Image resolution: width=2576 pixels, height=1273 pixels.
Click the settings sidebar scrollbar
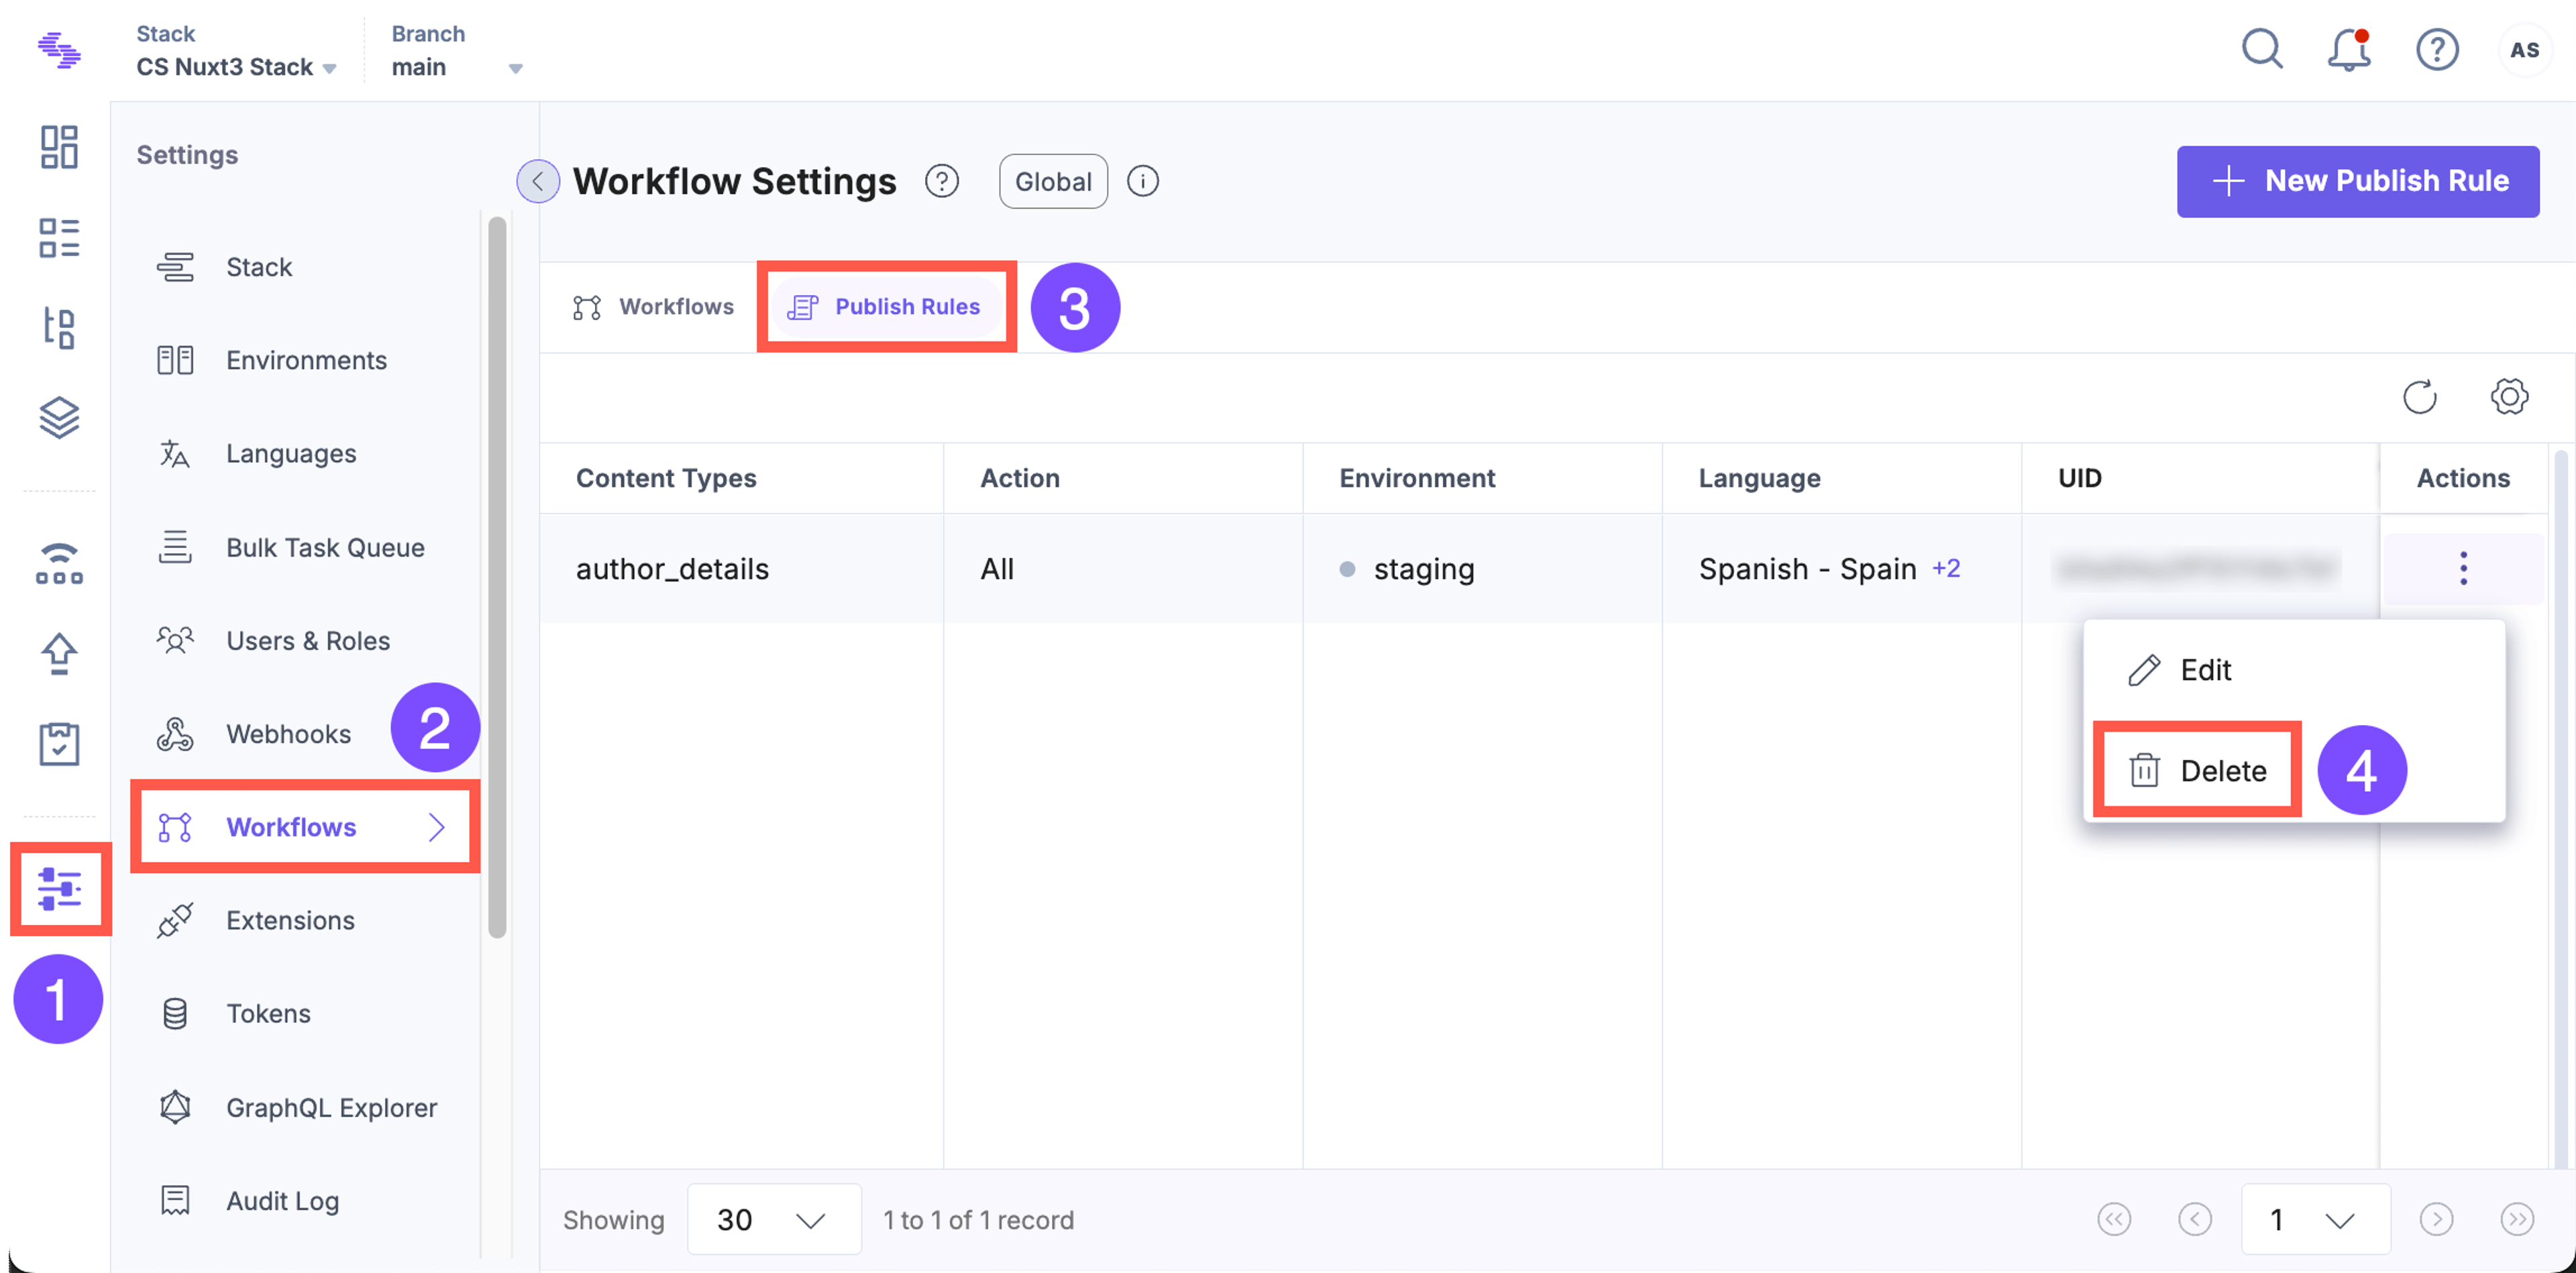(x=497, y=577)
